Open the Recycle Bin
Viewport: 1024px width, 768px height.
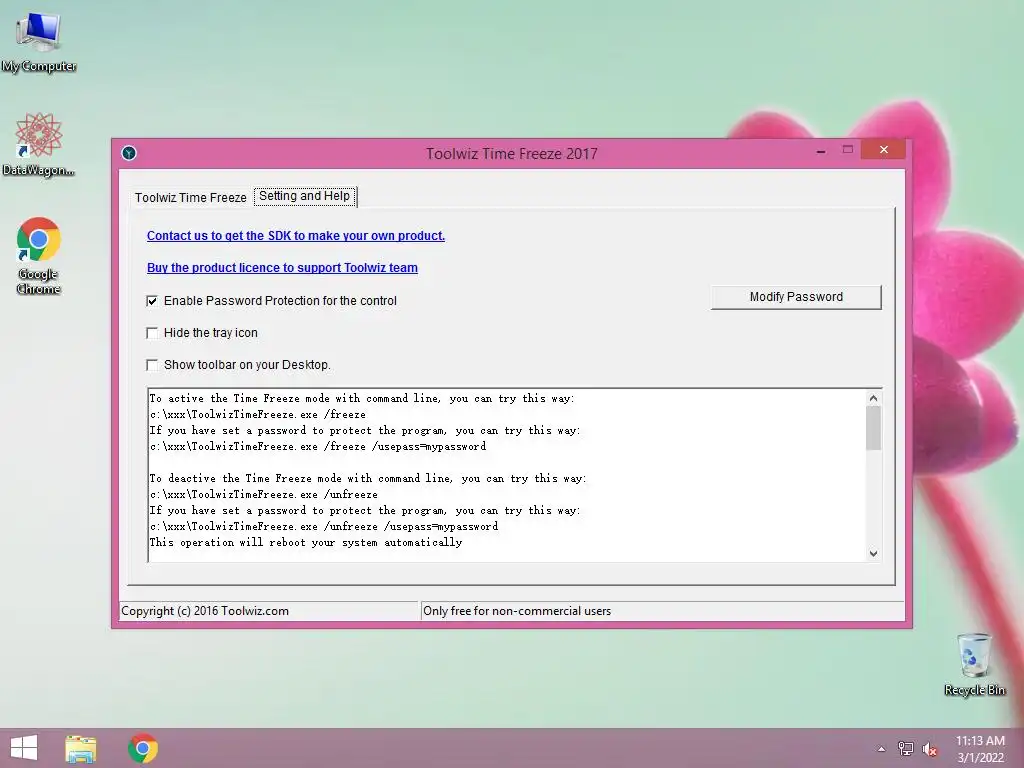point(974,664)
